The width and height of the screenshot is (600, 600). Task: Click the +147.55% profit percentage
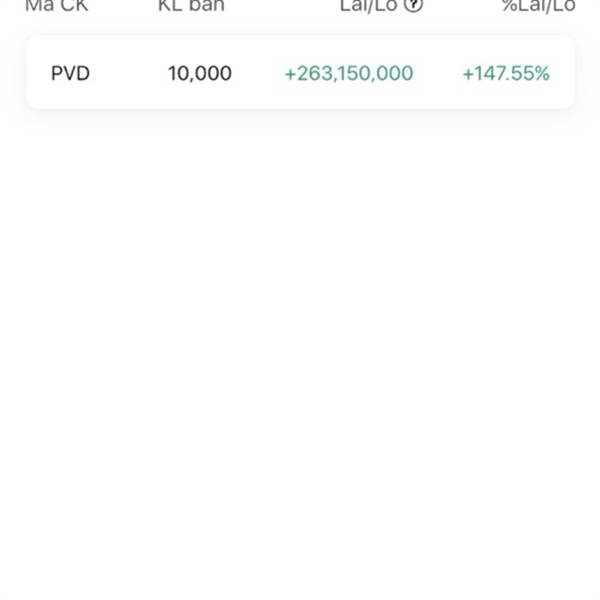(505, 73)
